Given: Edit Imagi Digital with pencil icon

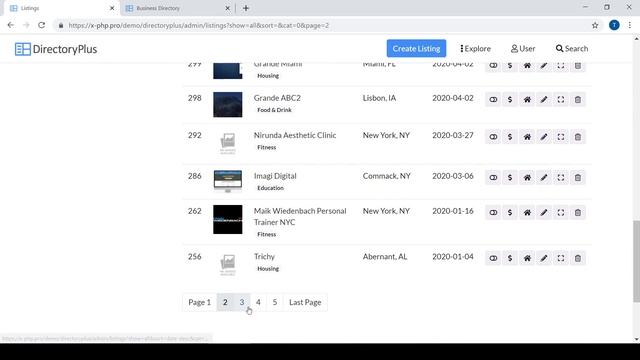Looking at the screenshot, I should click(x=544, y=178).
